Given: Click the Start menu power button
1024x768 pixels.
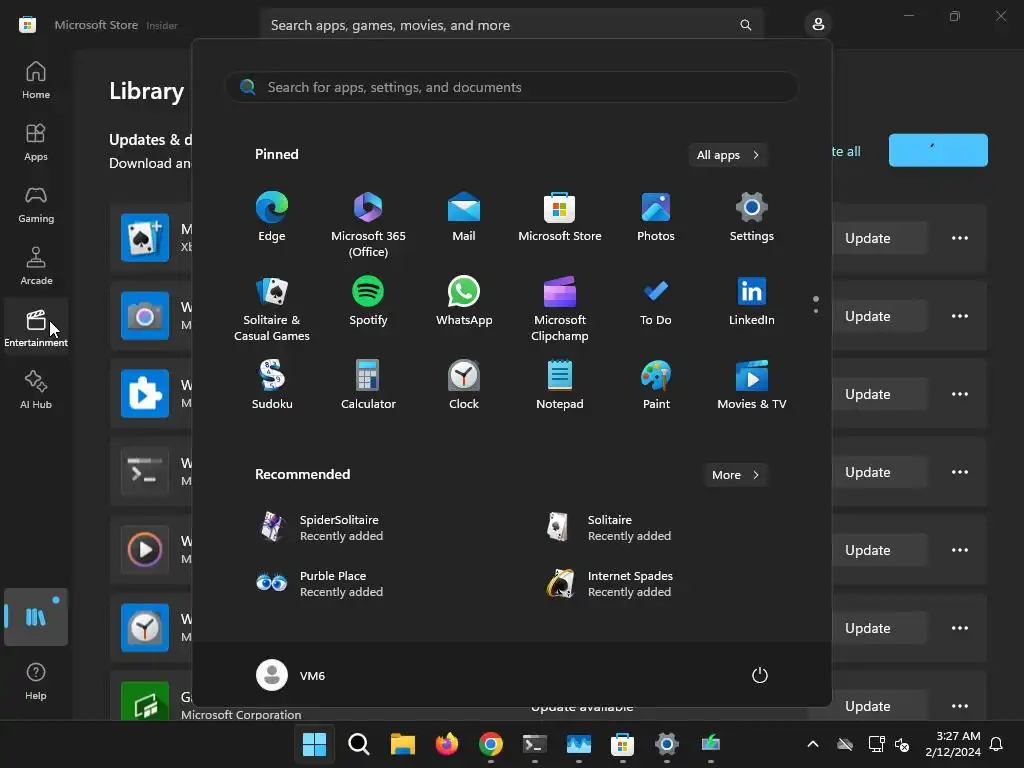Looking at the screenshot, I should click(x=760, y=675).
